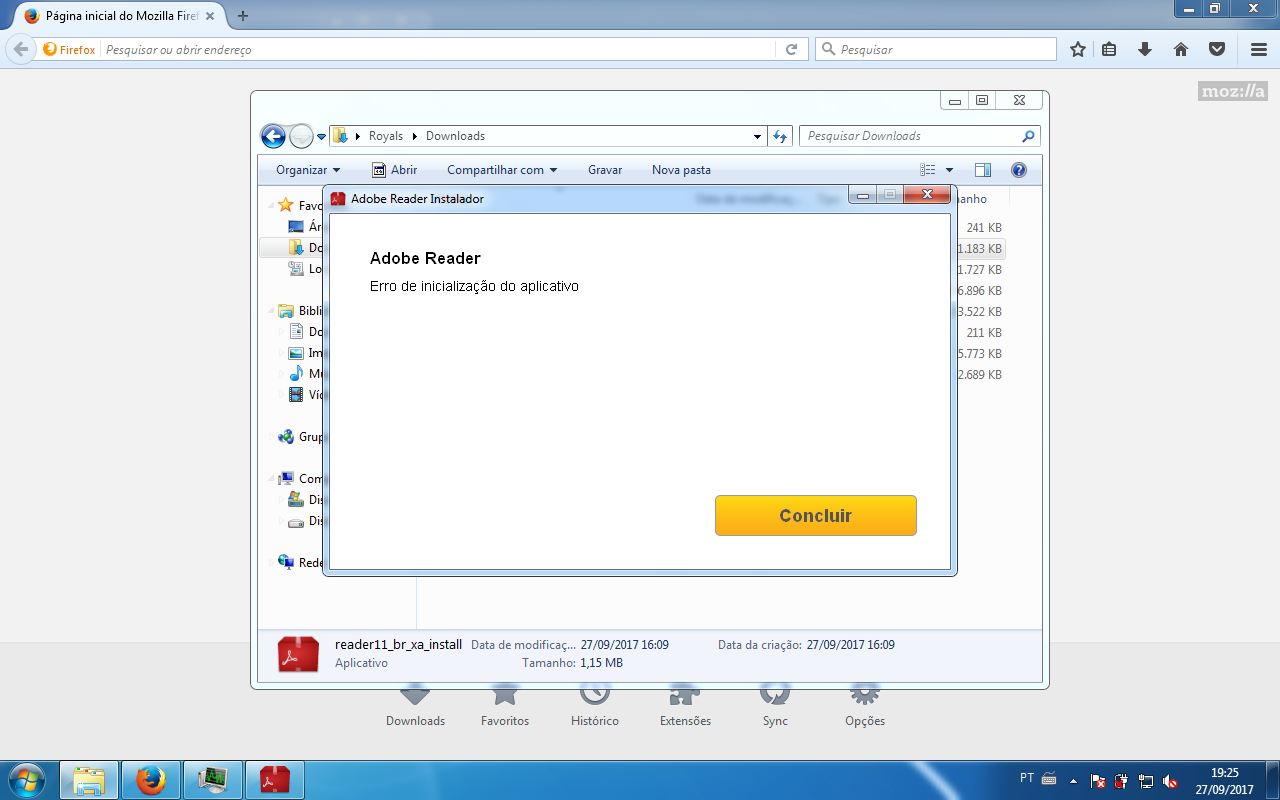Image resolution: width=1280 pixels, height=800 pixels.
Task: Open the Firefox hamburger menu
Action: pos(1259,49)
